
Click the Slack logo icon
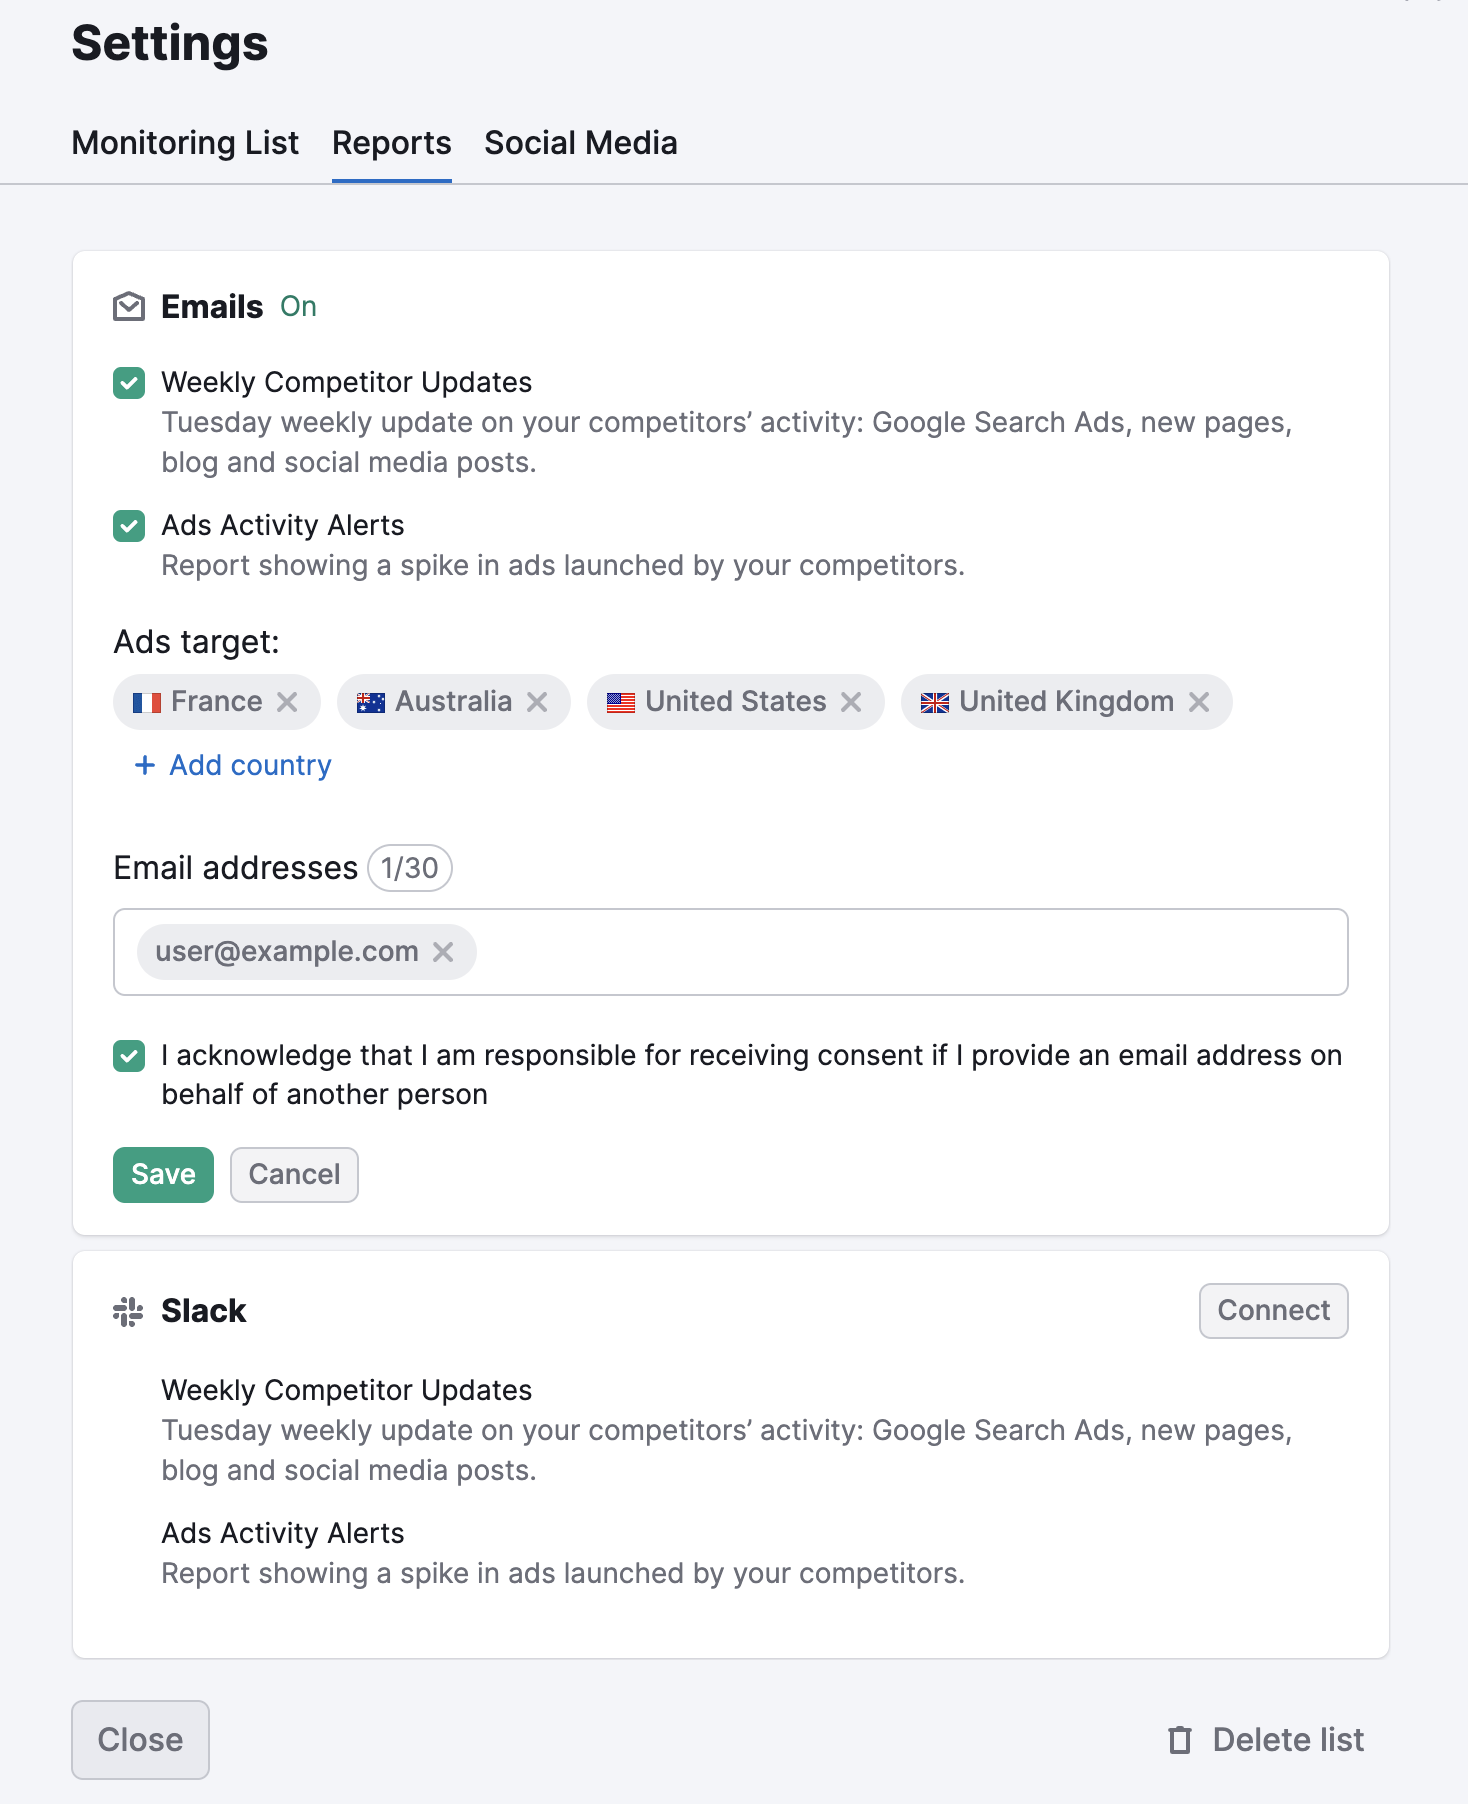click(x=128, y=1311)
